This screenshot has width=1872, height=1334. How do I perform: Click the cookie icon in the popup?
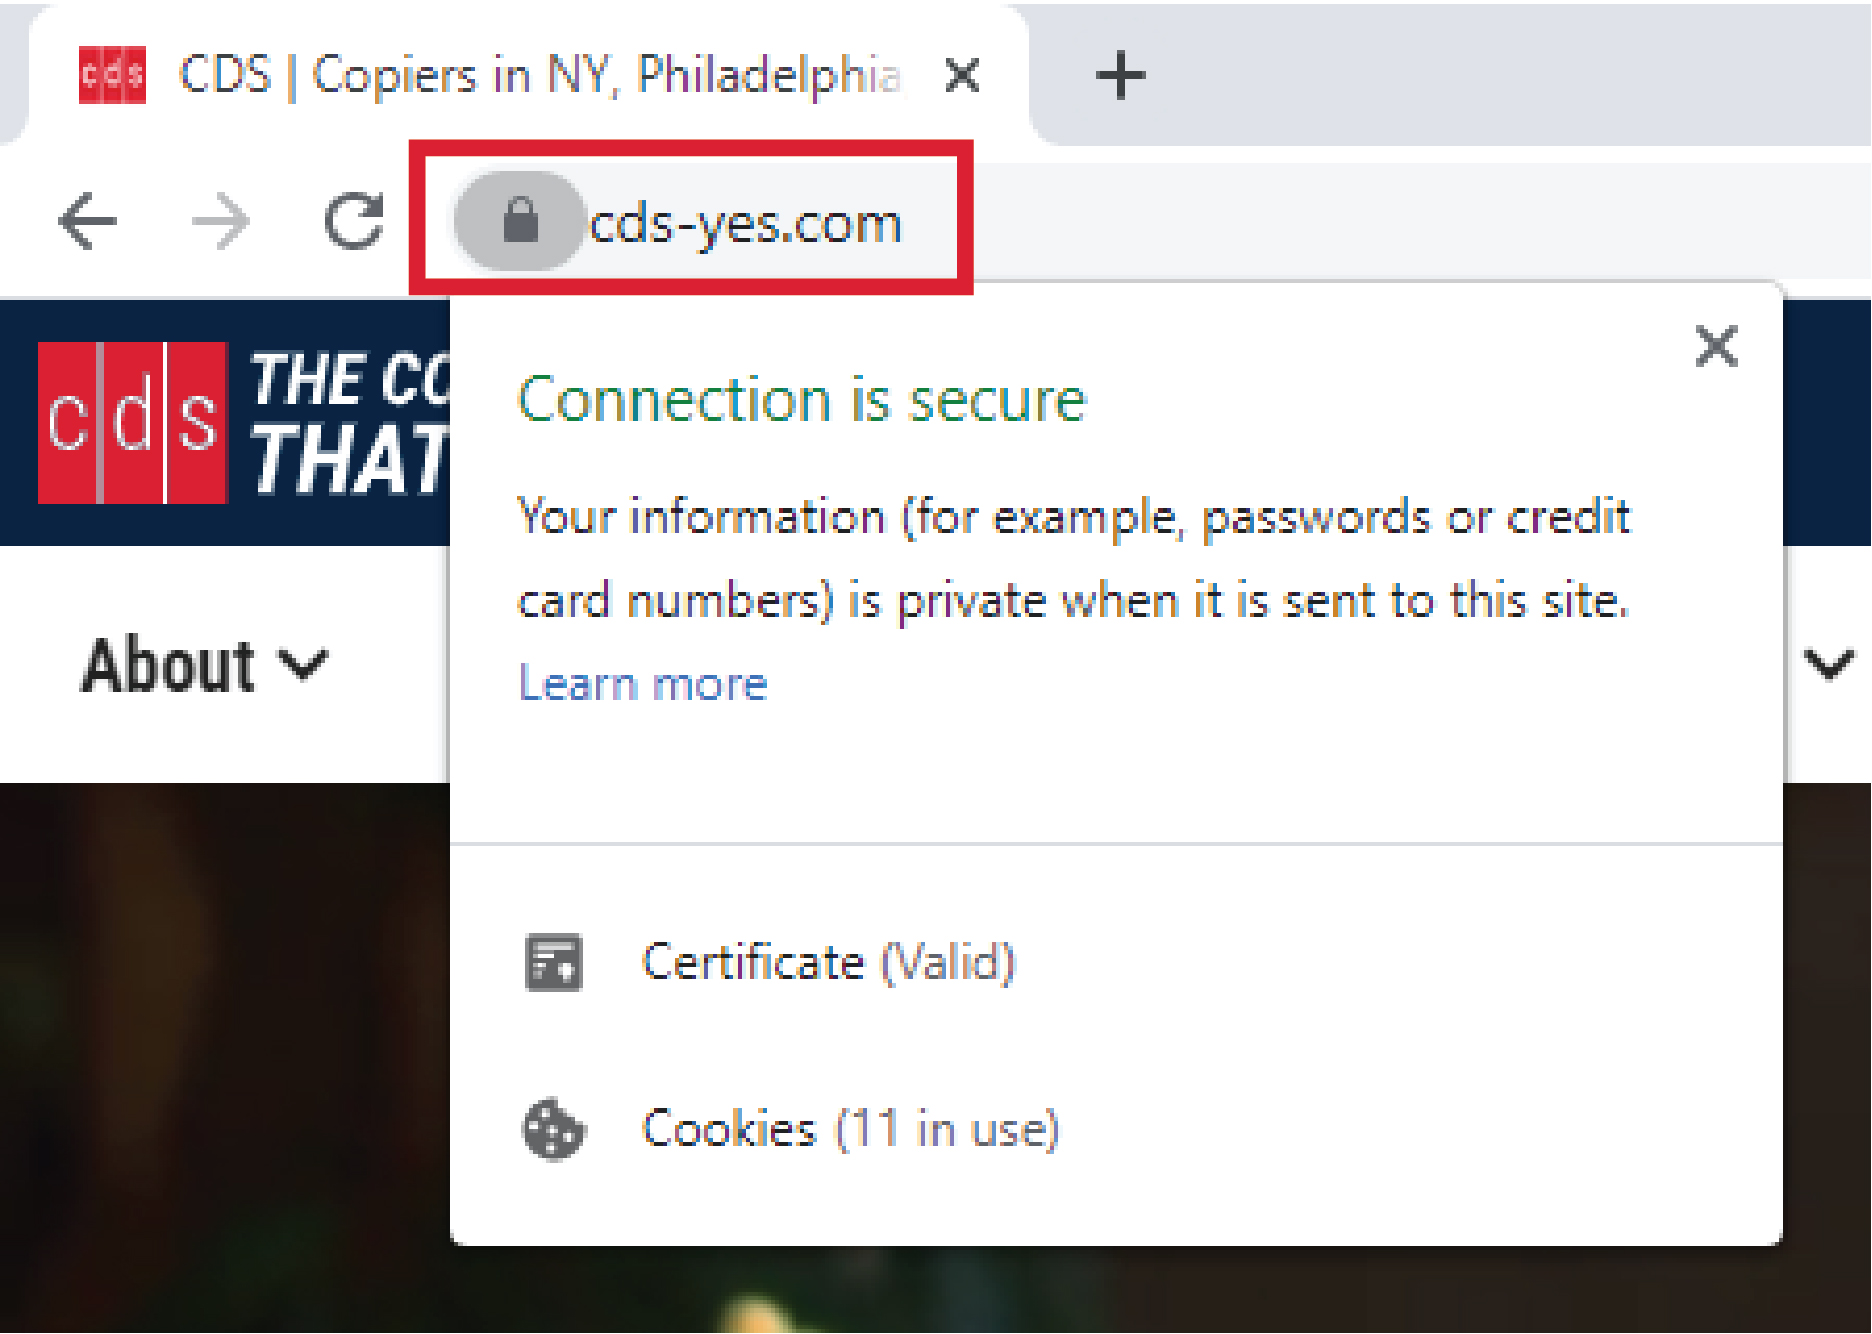click(x=553, y=1130)
